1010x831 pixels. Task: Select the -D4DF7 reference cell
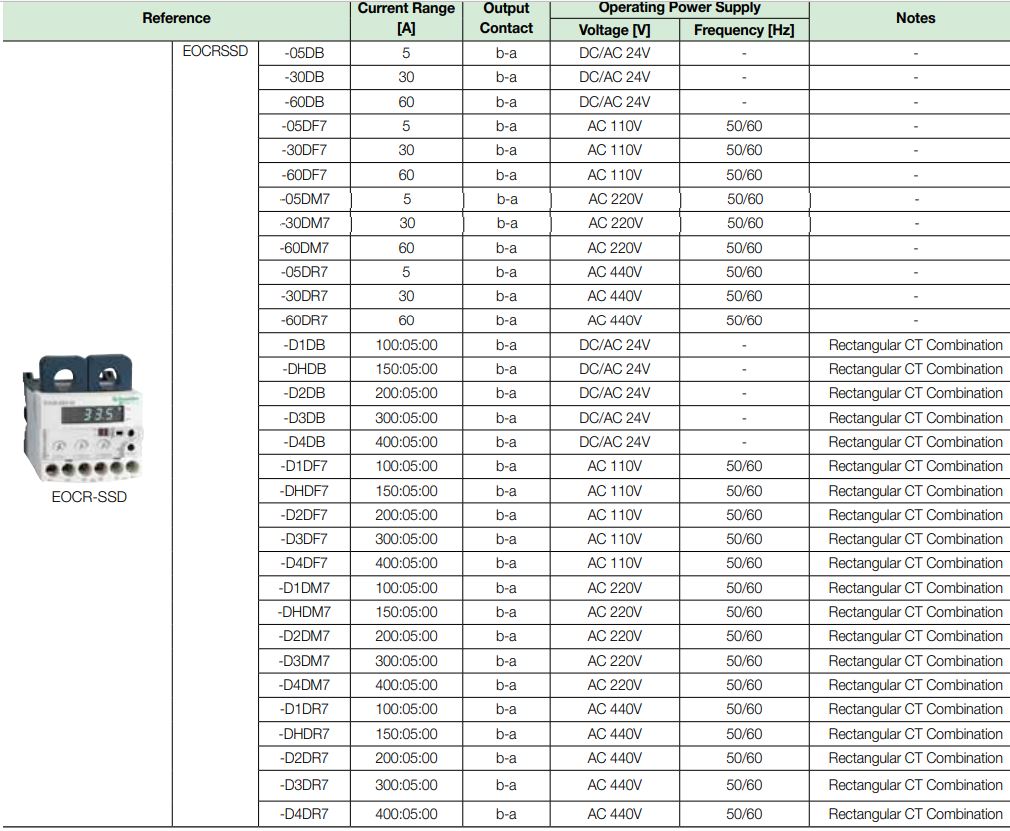pos(304,563)
